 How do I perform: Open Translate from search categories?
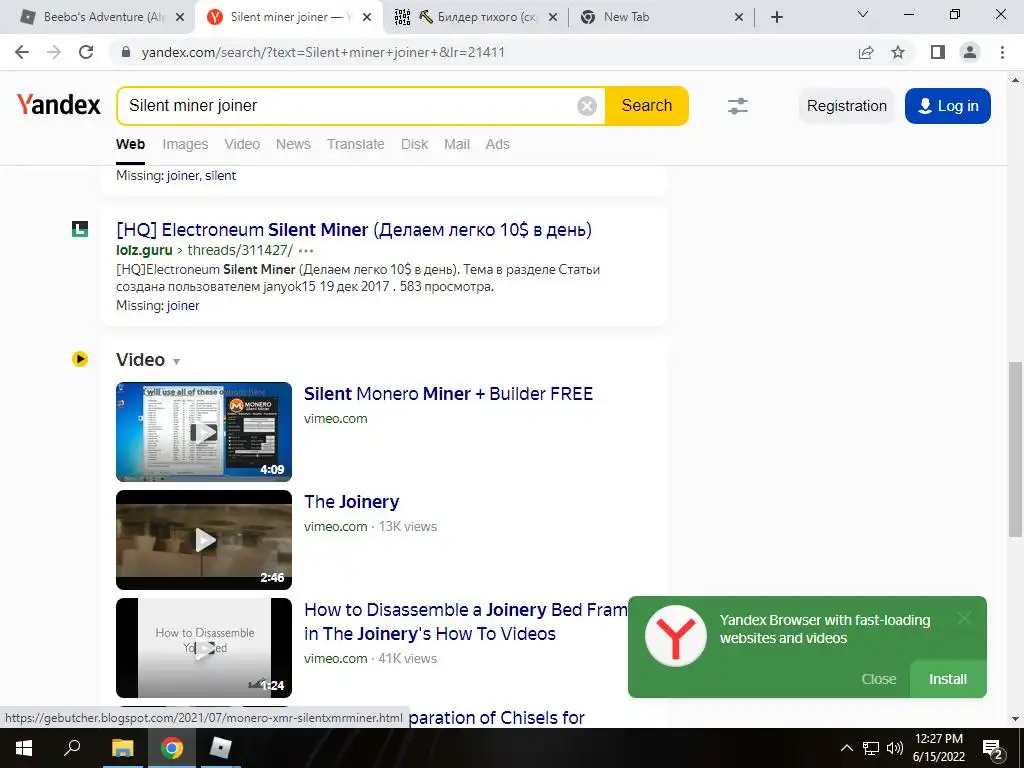(x=355, y=144)
